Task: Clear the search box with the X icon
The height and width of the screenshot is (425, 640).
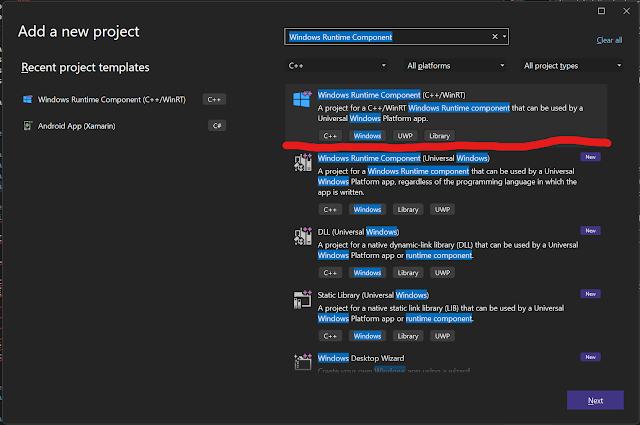Action: click(495, 37)
